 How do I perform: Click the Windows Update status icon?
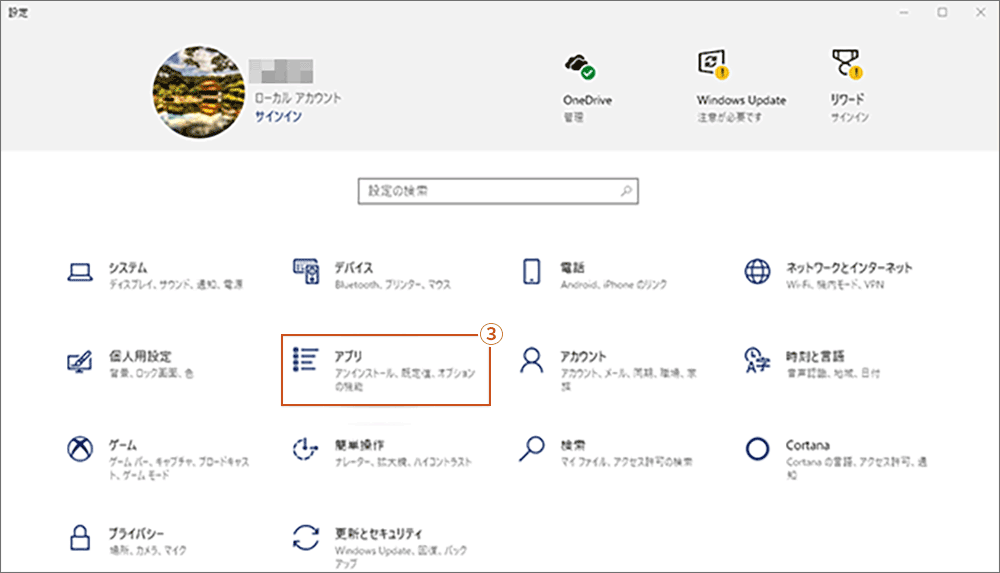(x=712, y=64)
